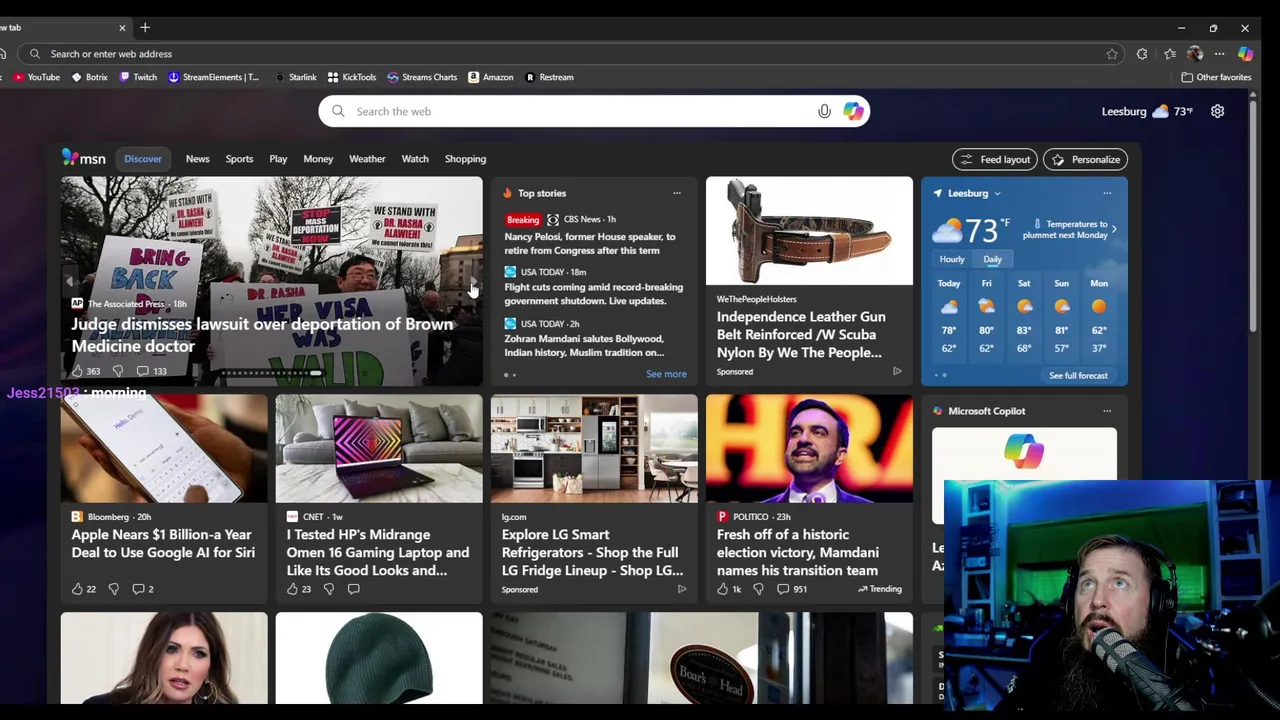Open the favorites list icon
This screenshot has width=1280, height=720.
click(1170, 54)
